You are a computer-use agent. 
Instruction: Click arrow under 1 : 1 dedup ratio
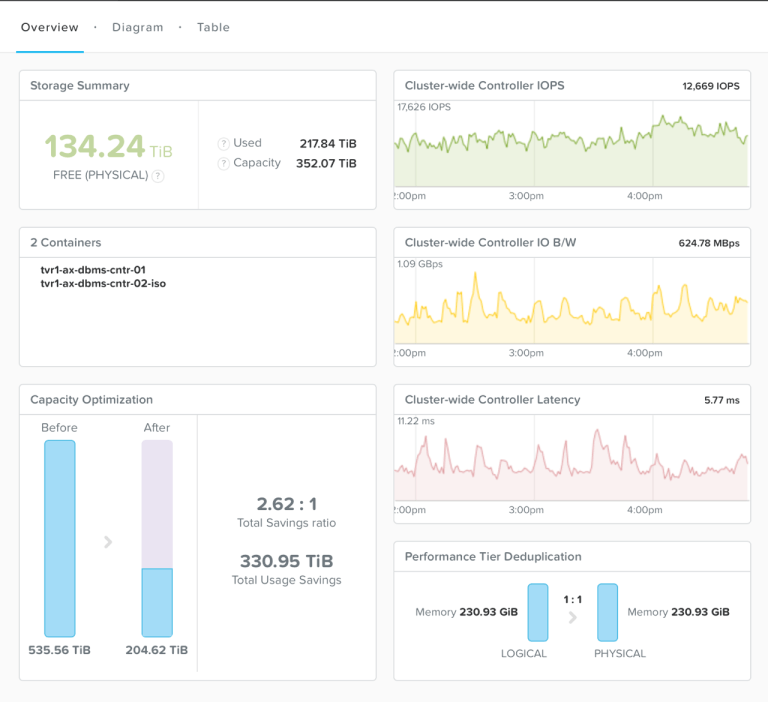573,618
